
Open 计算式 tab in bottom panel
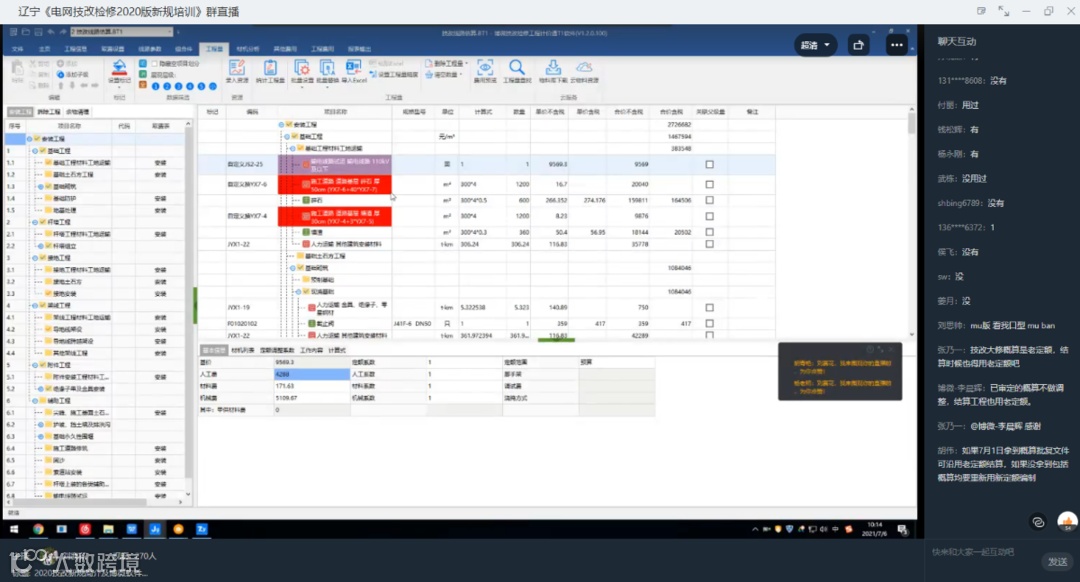click(337, 351)
